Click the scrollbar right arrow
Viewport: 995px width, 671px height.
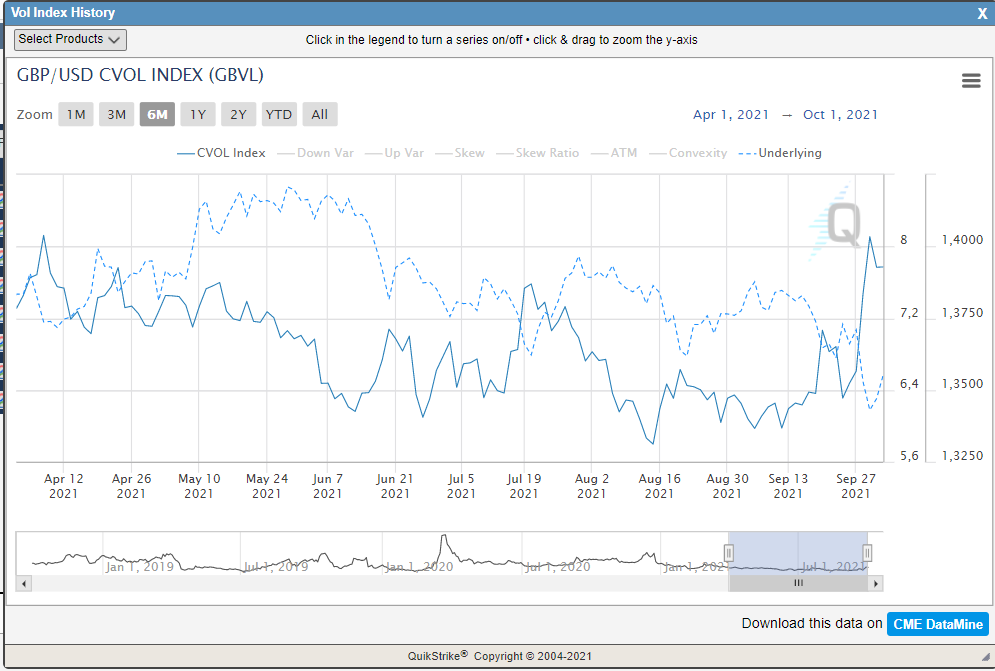[x=876, y=583]
